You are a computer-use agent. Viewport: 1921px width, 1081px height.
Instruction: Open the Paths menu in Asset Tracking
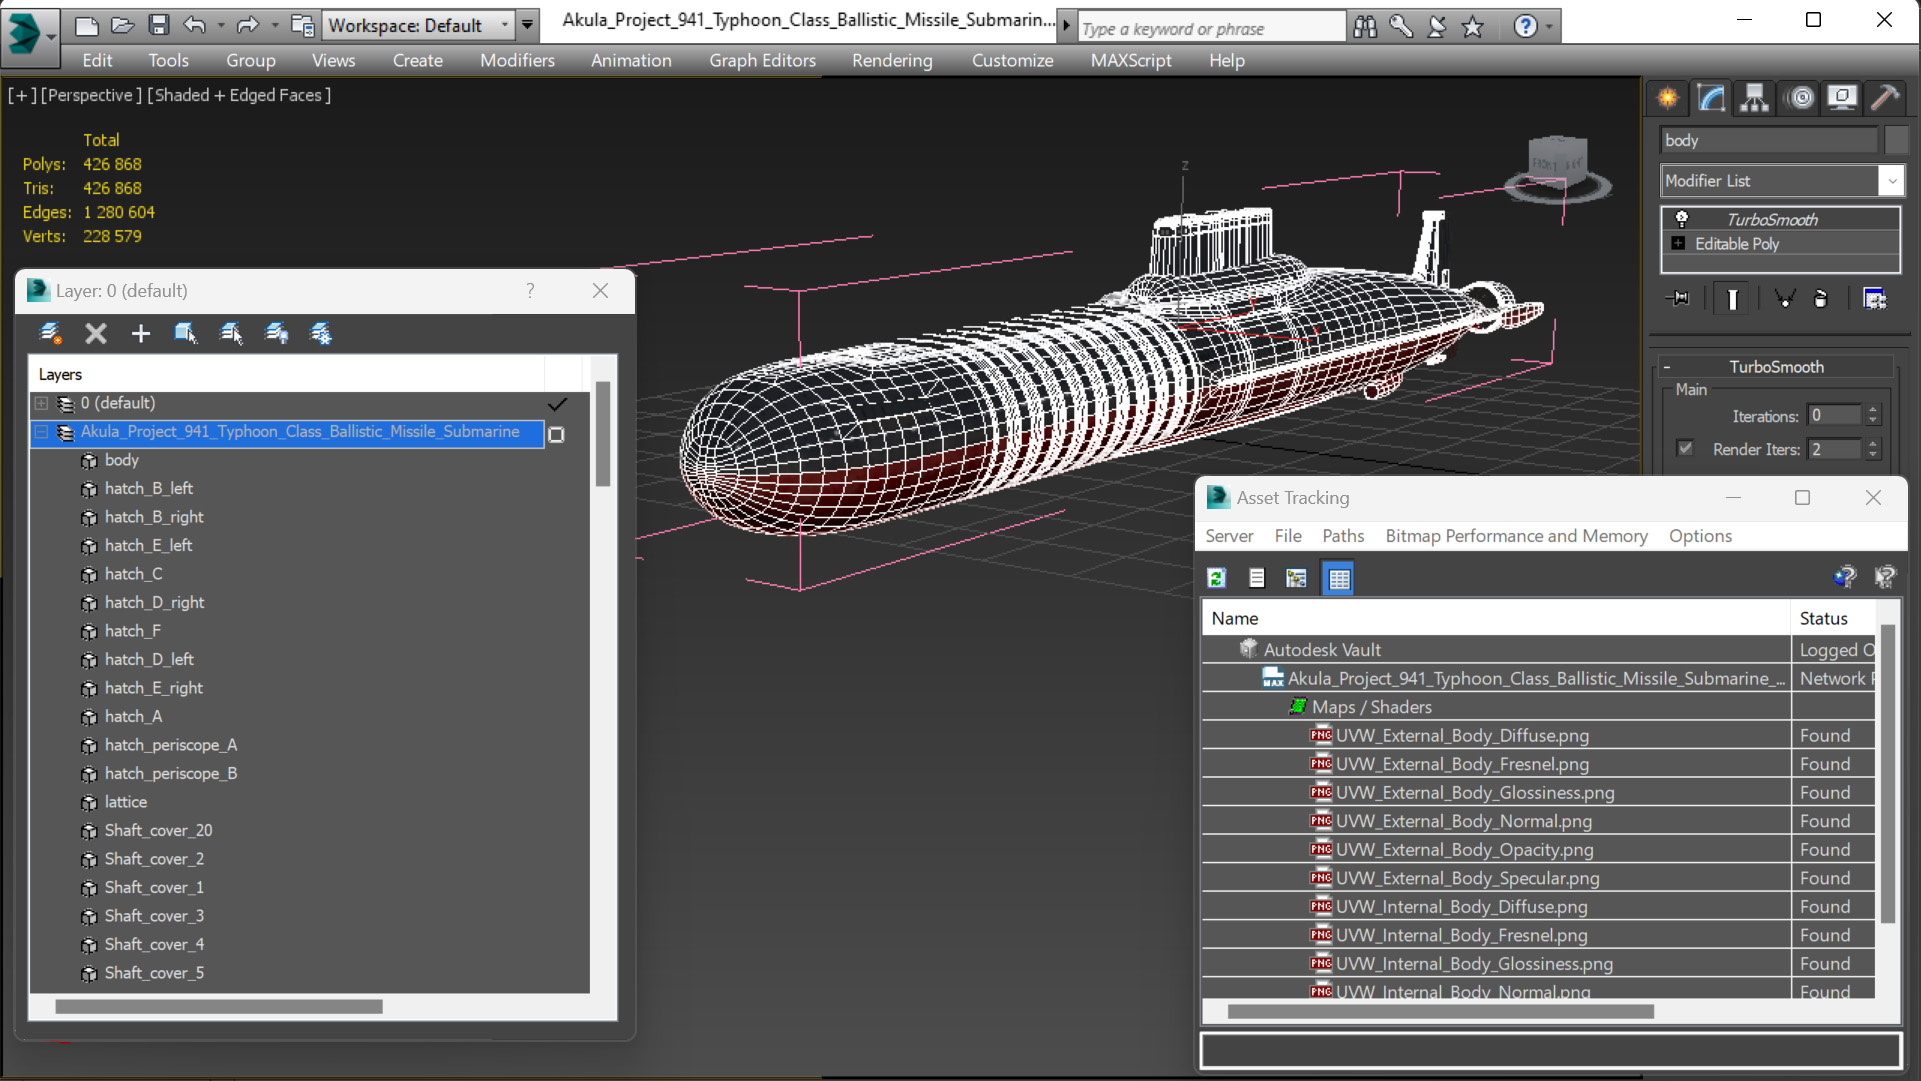coord(1343,536)
